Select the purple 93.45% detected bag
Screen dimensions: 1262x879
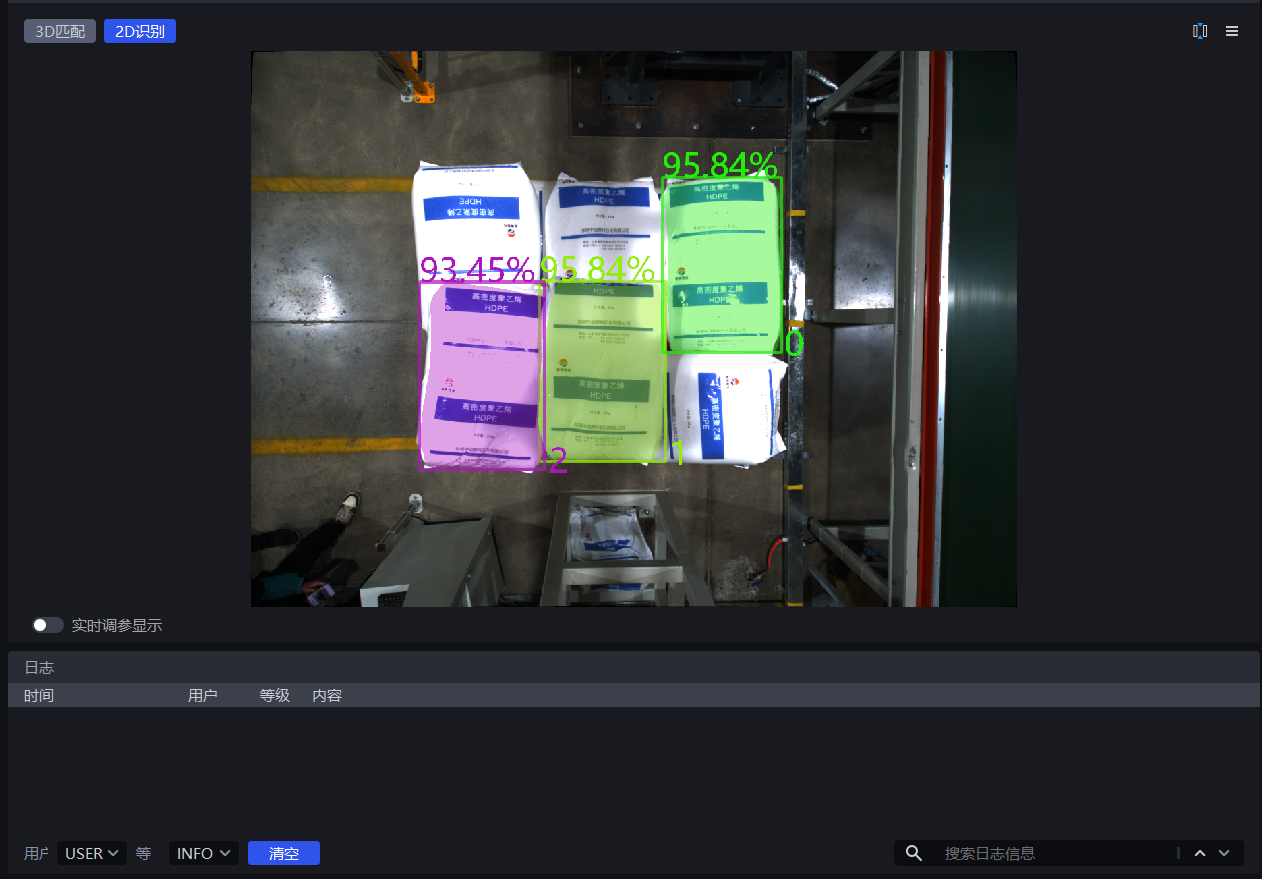tap(480, 375)
